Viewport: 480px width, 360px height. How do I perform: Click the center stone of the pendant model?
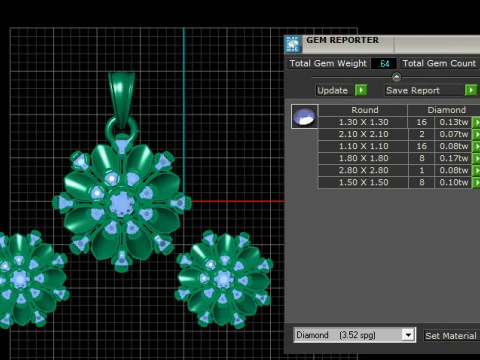[122, 203]
